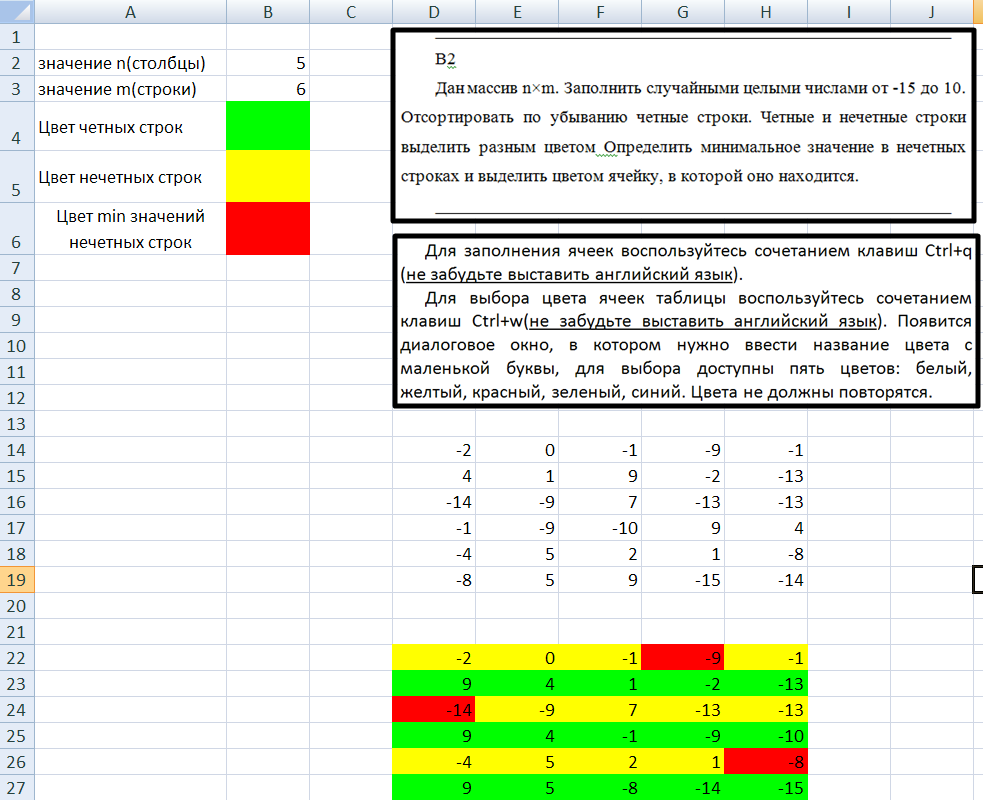Select cell D16 with value -14
The width and height of the screenshot is (983, 800).
coord(434,502)
